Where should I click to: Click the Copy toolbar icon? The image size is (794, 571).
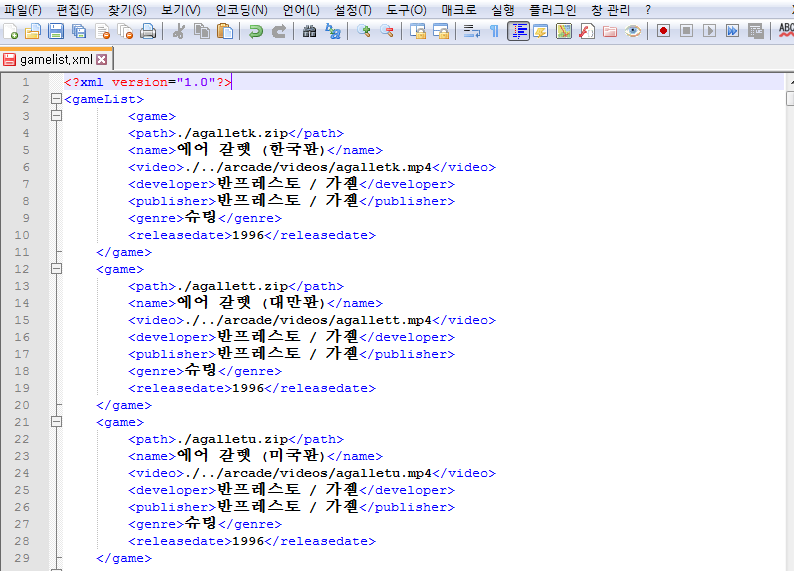(x=202, y=31)
